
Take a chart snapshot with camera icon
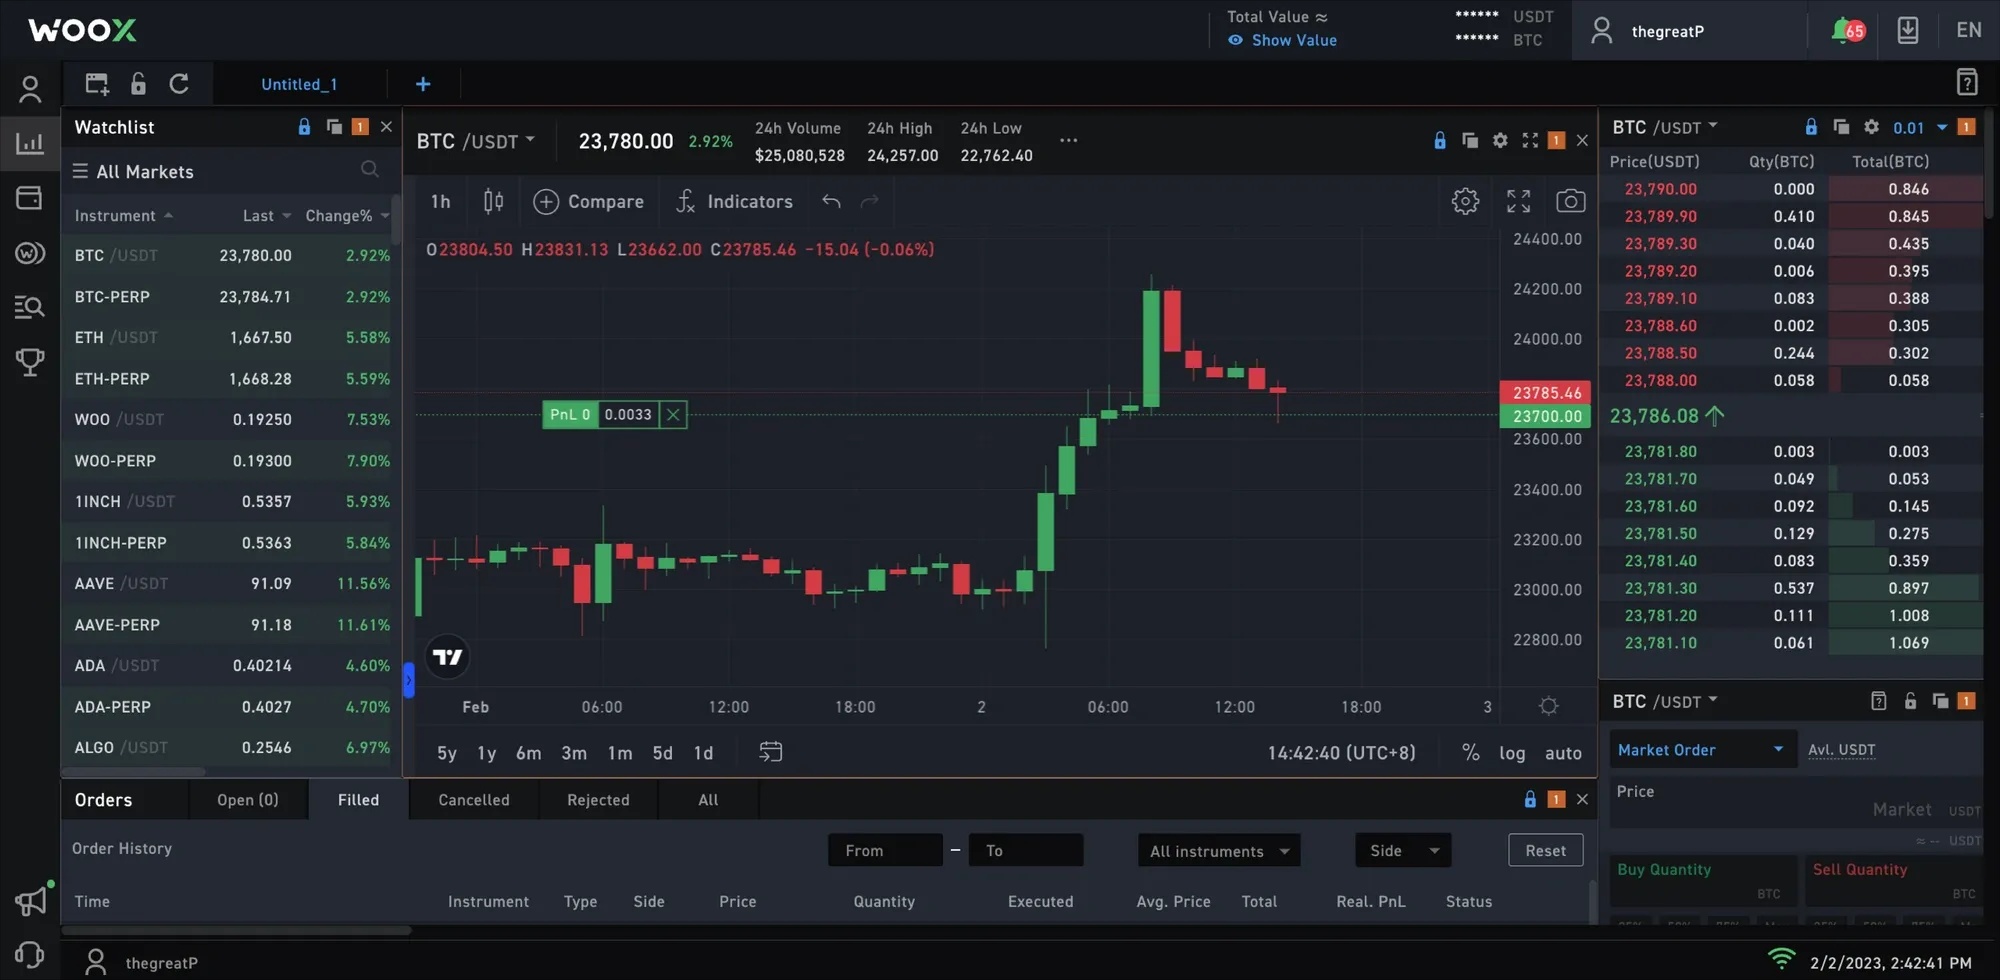click(x=1570, y=201)
